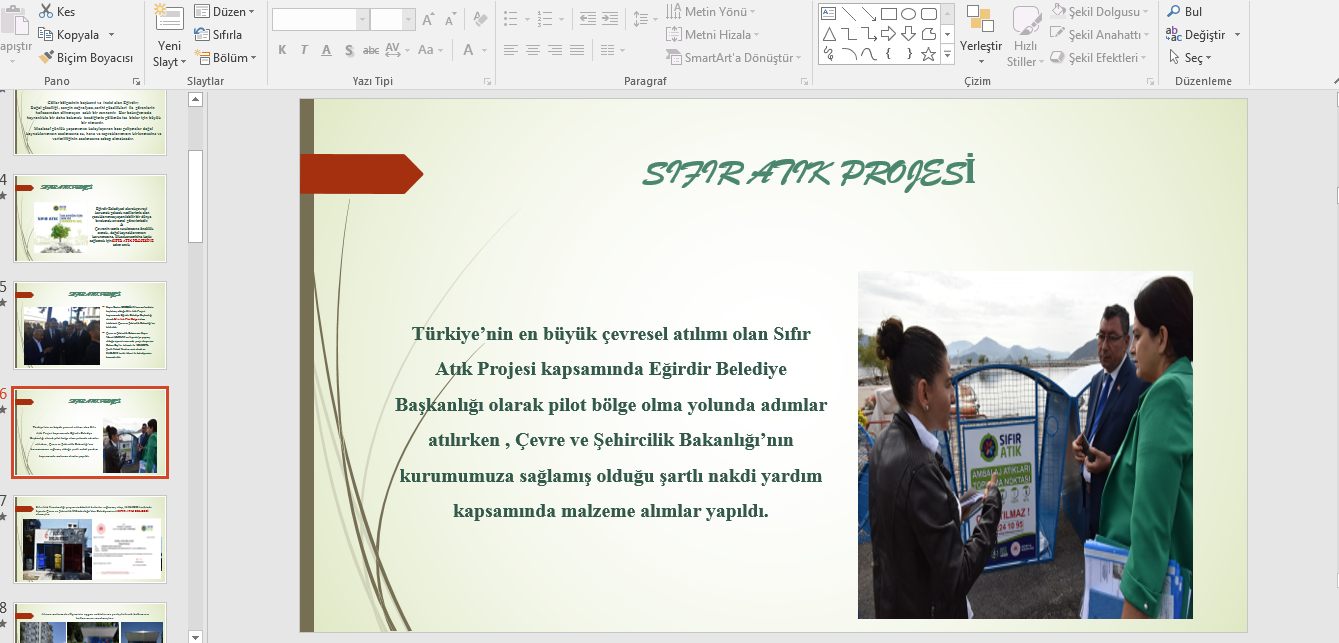This screenshot has height=643, width=1339.
Task: Select the left brace shape
Action: coord(888,54)
